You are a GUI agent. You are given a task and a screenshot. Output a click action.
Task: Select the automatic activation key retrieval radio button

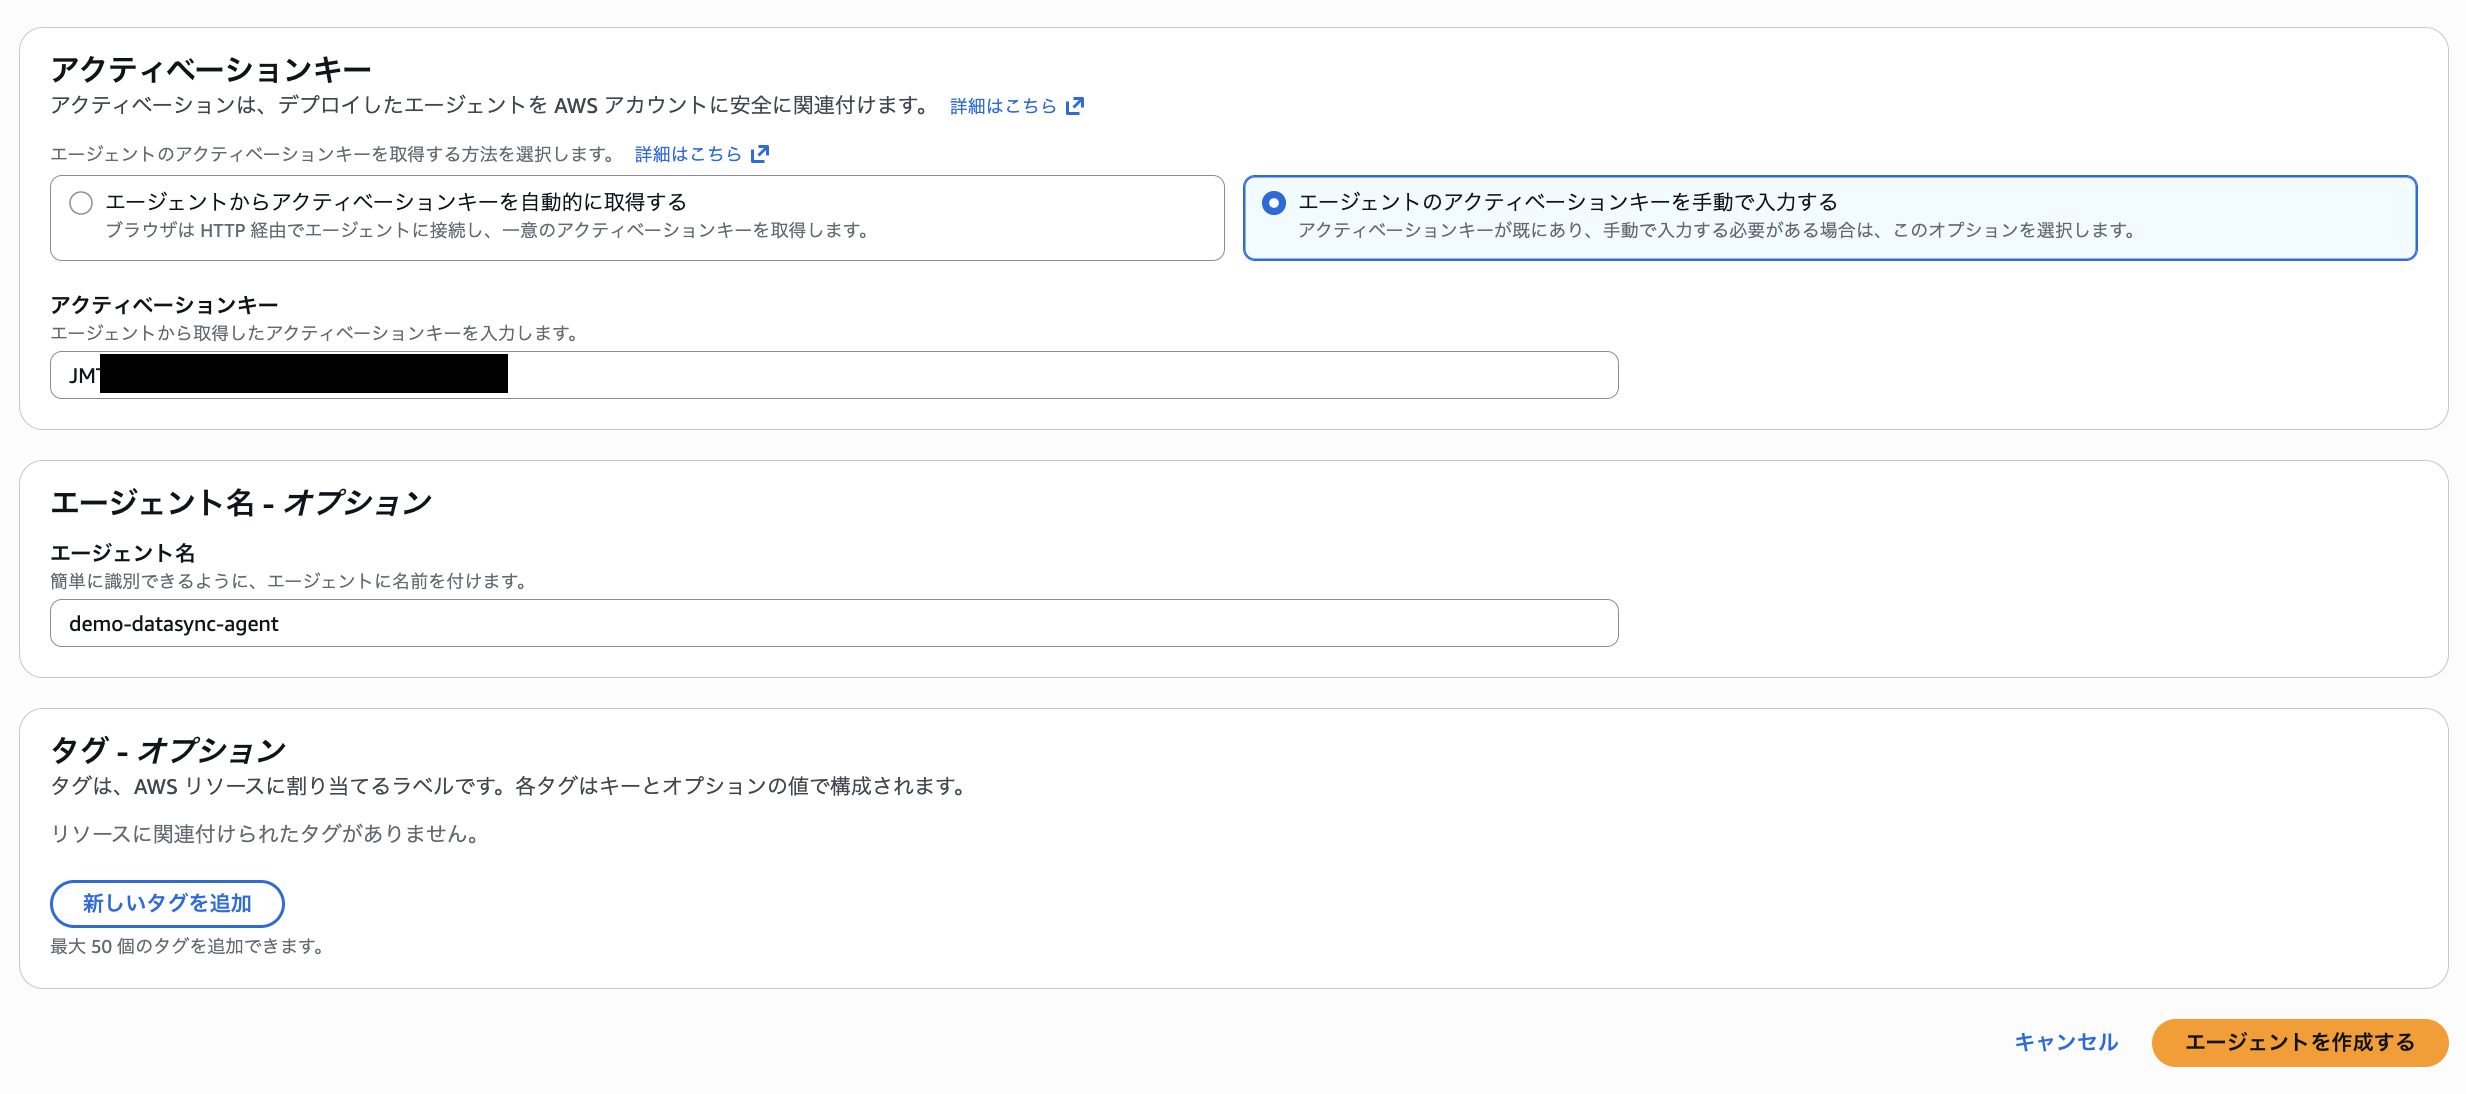point(80,202)
